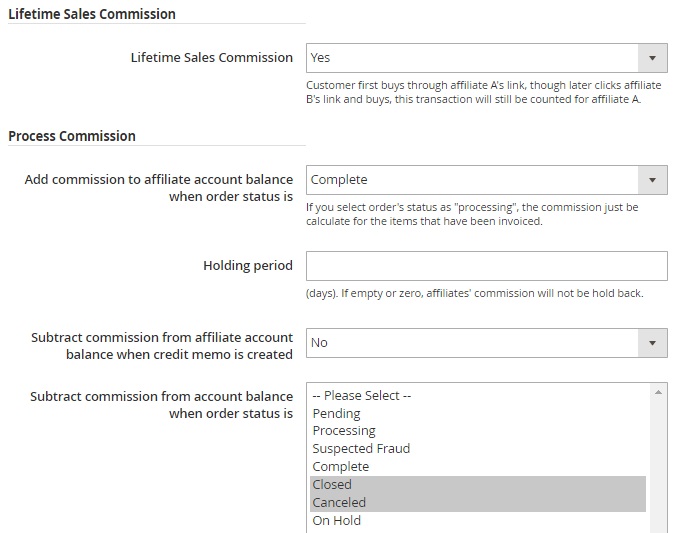Click the Holding period input field

coord(486,266)
